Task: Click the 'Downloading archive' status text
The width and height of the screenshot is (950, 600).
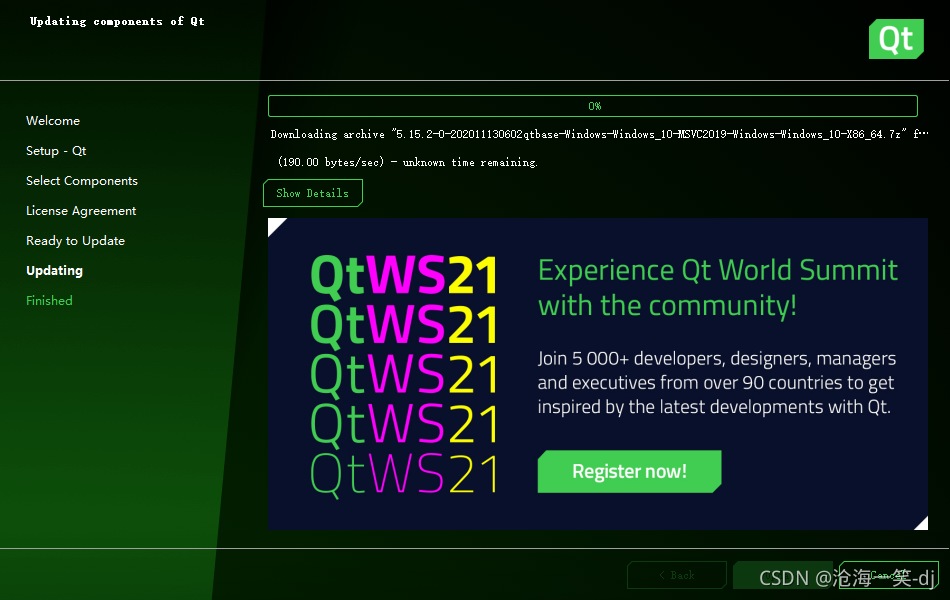Action: pyautogui.click(x=599, y=134)
